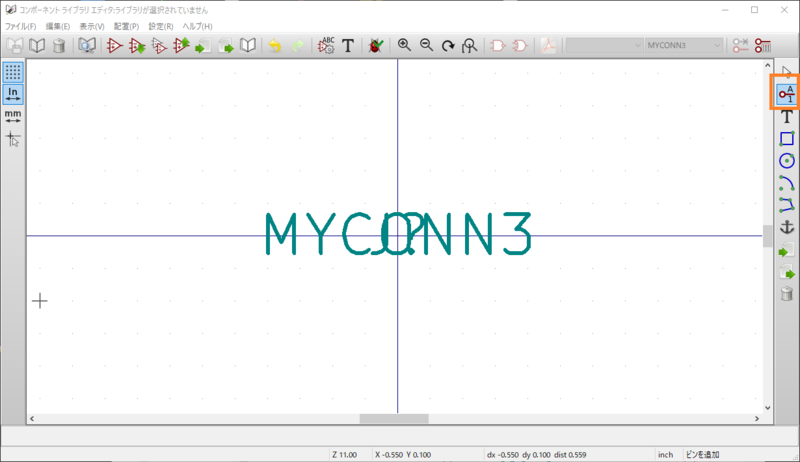Click the field editor T icon in top toolbar

point(348,46)
